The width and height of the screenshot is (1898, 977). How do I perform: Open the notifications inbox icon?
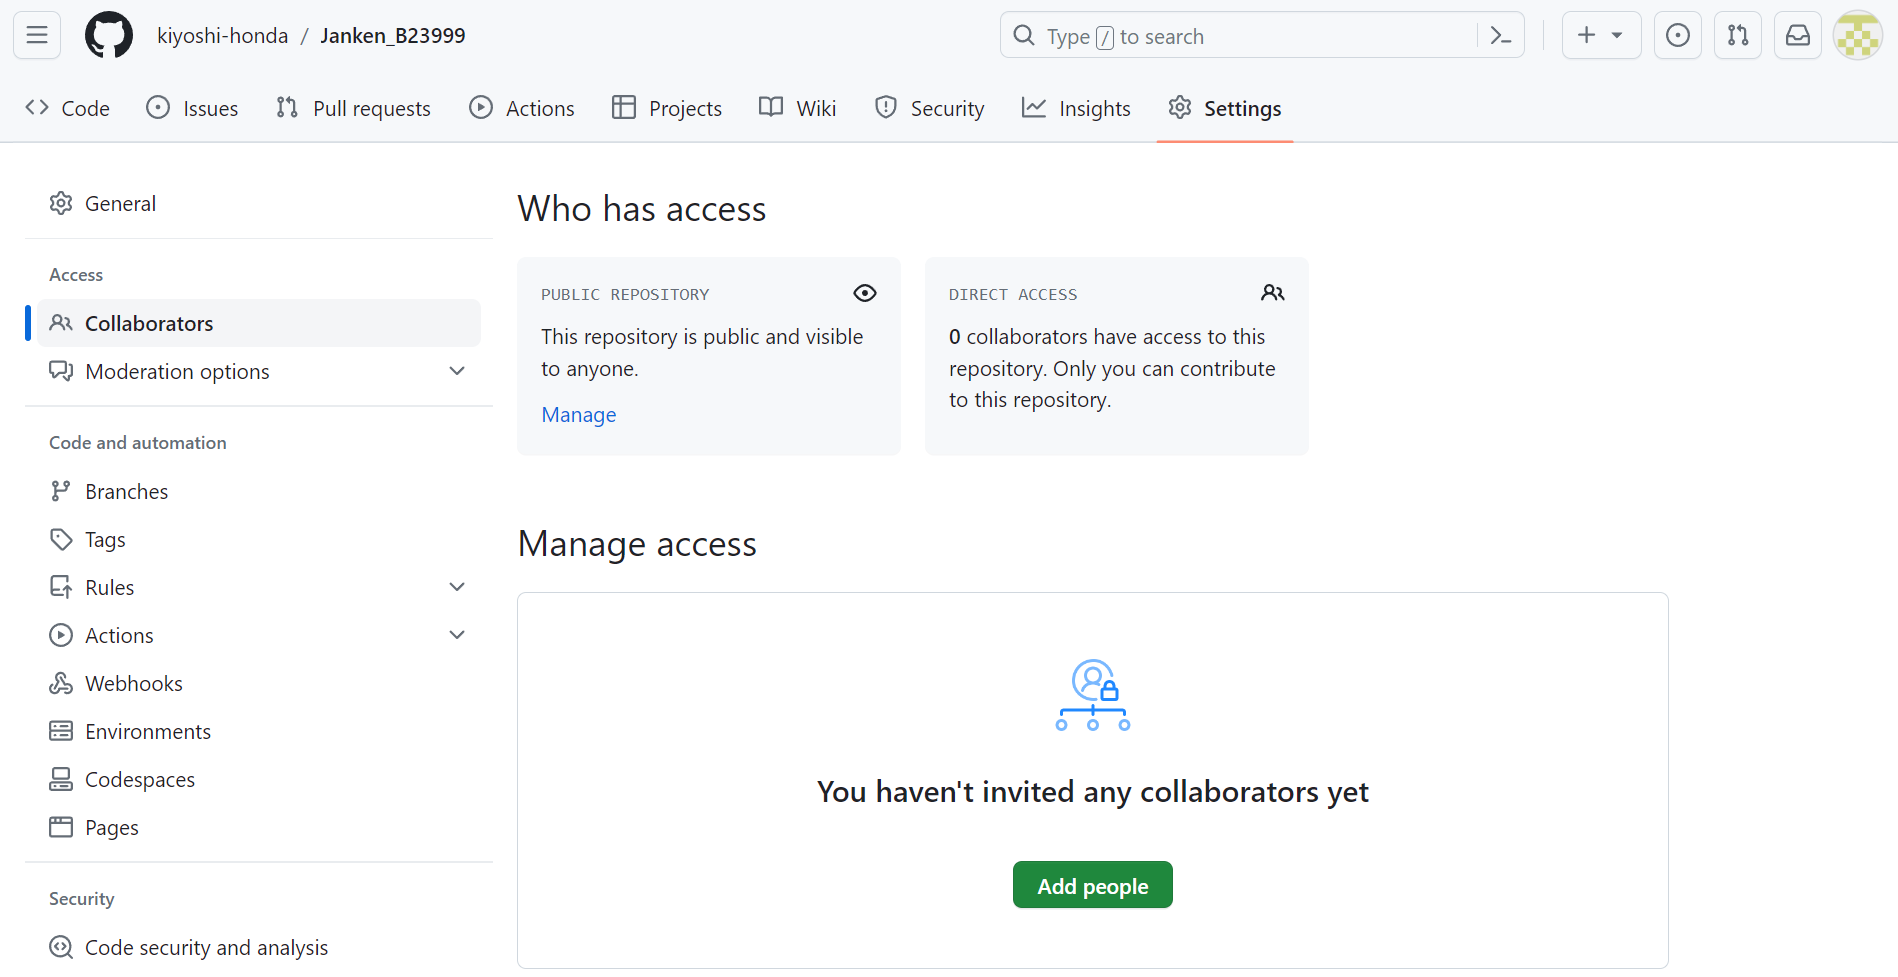pos(1797,36)
